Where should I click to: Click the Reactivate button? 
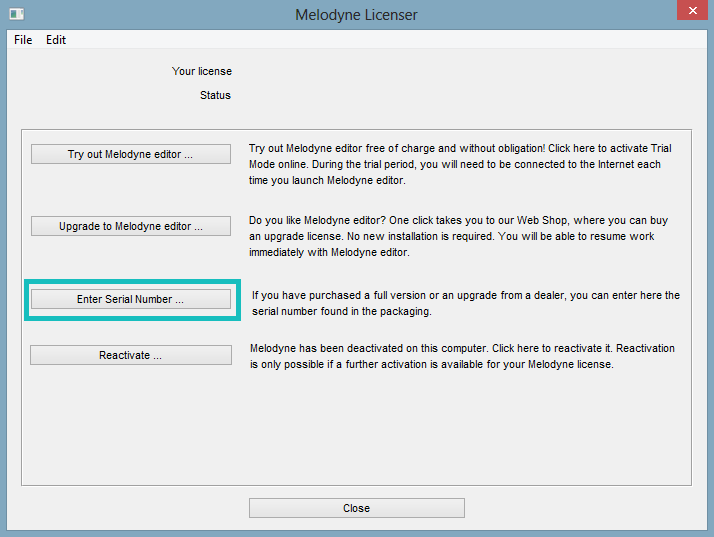131,355
